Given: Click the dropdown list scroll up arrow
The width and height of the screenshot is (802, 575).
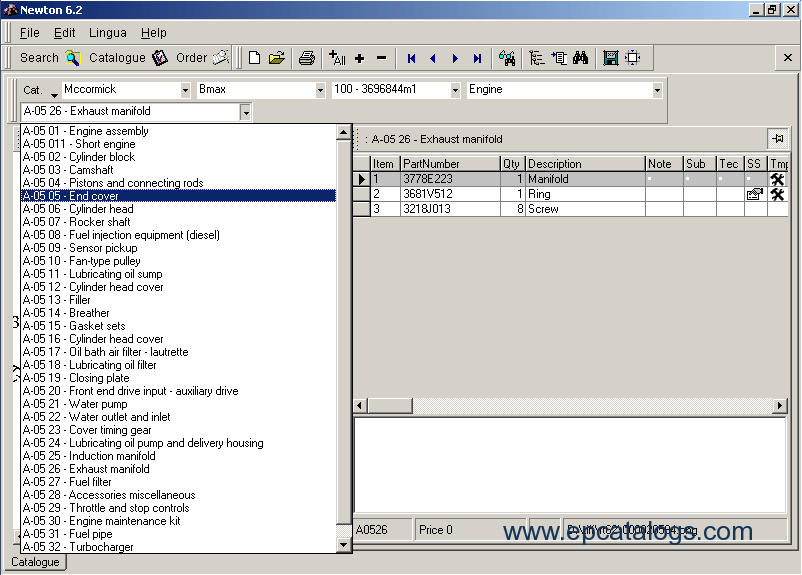Looking at the screenshot, I should [x=343, y=132].
